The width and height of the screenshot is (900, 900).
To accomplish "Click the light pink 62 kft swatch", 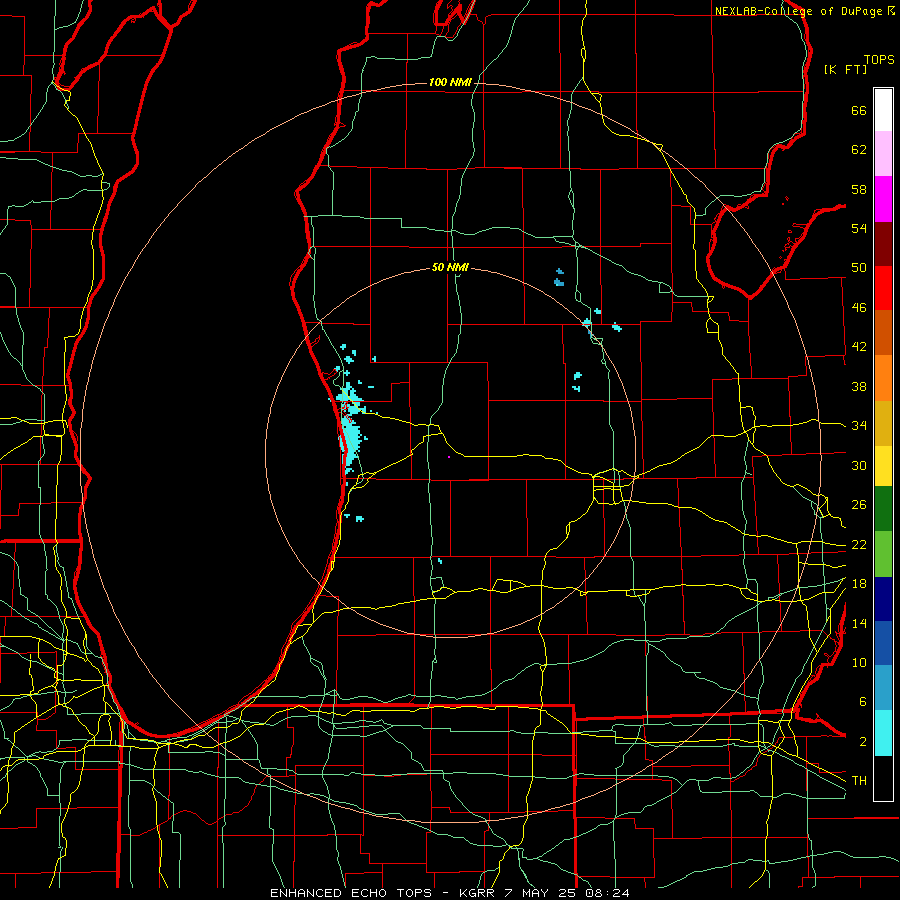I will pos(883,154).
